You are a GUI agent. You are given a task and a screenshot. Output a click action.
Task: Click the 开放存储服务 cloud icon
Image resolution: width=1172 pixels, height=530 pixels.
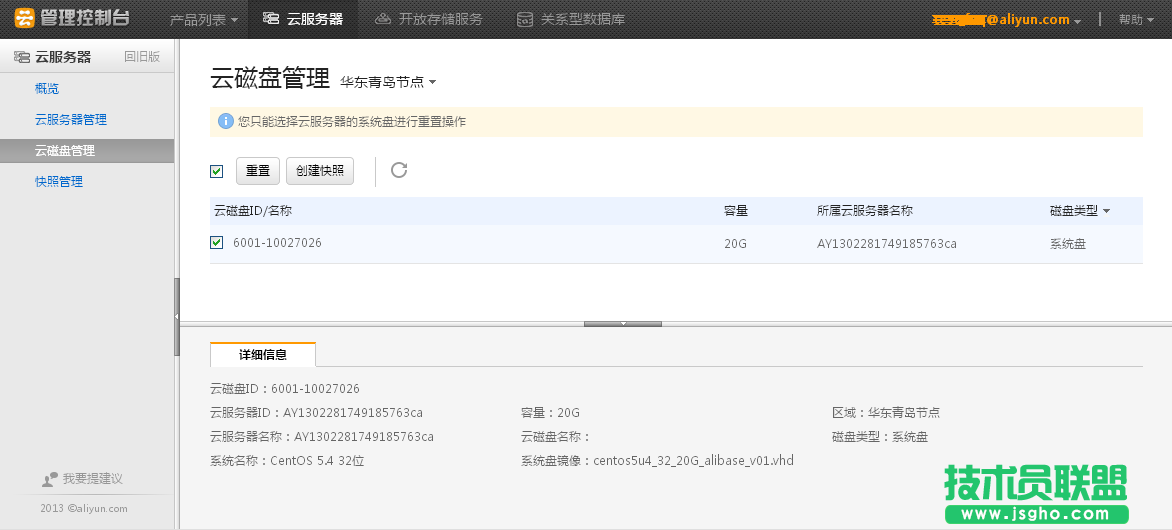pyautogui.click(x=382, y=19)
